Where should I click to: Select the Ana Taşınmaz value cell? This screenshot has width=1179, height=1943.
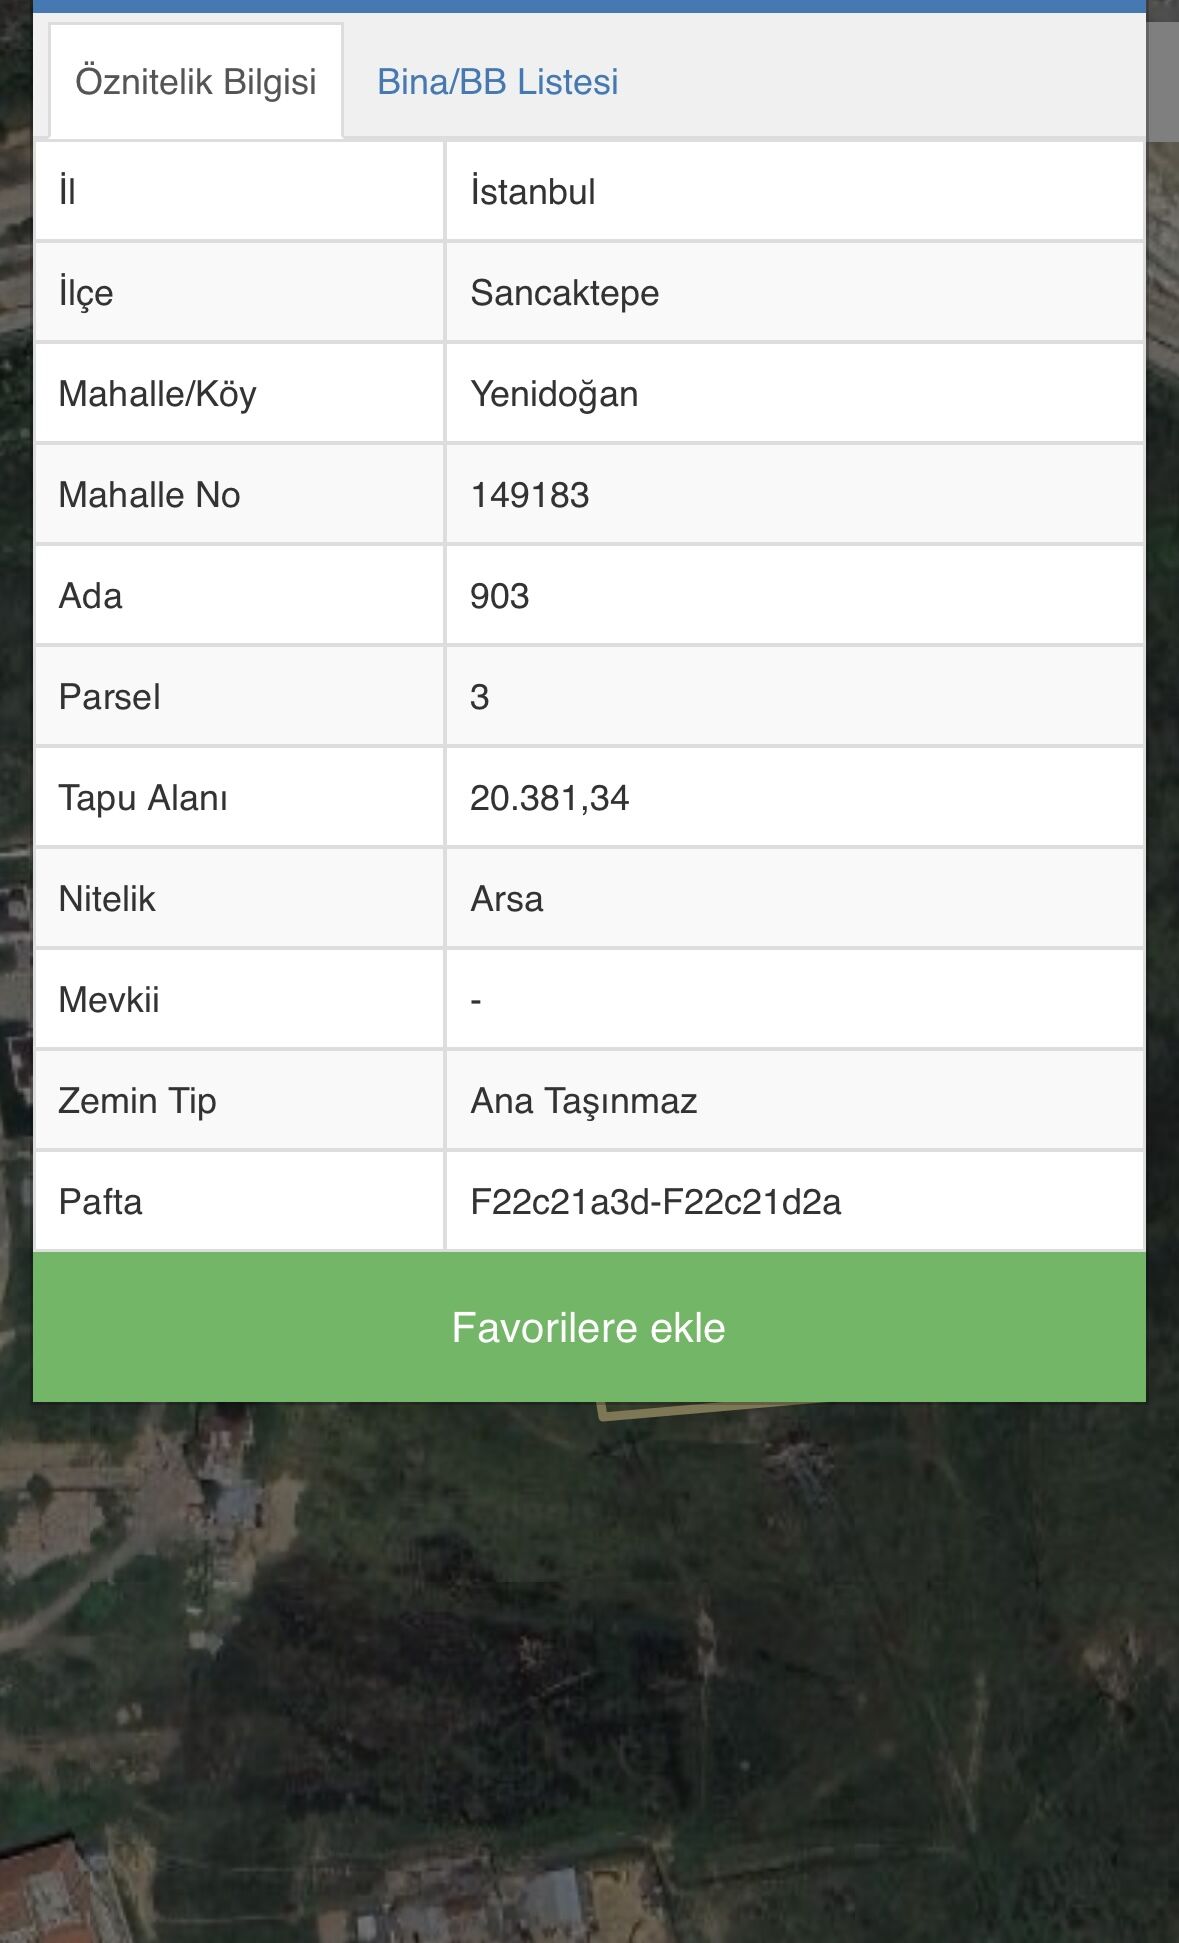pos(584,1101)
